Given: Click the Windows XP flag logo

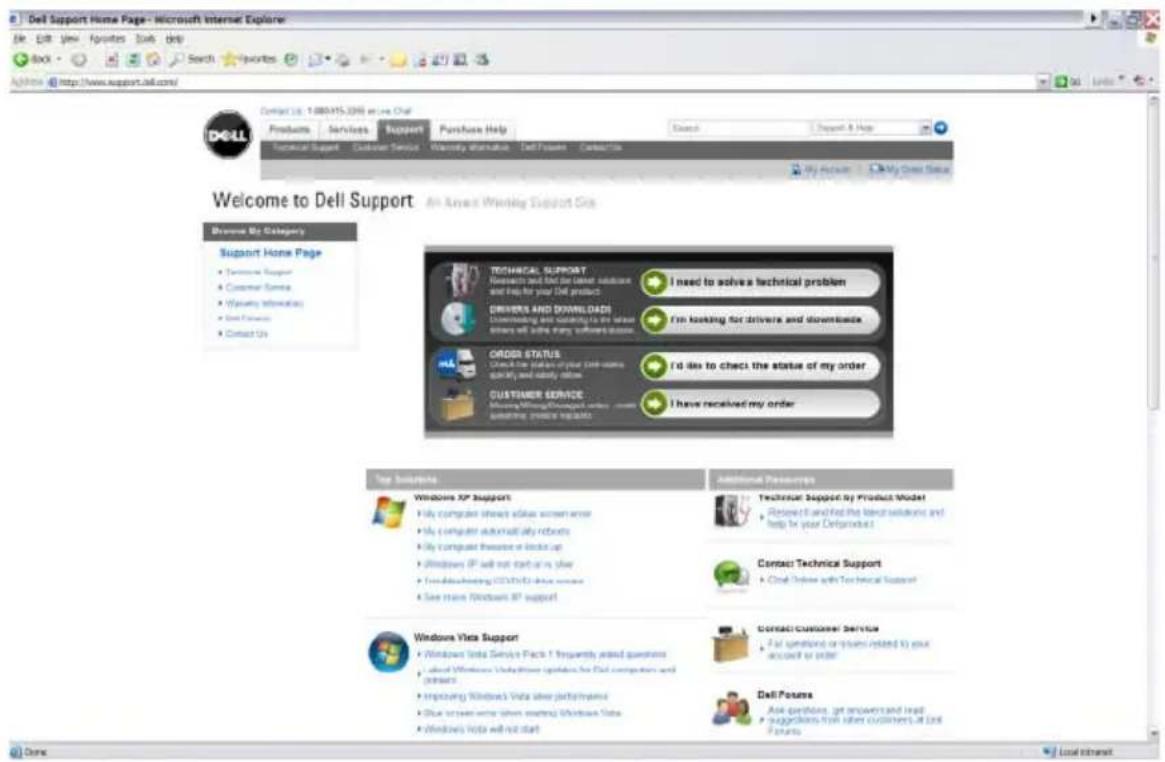Looking at the screenshot, I should click(x=389, y=512).
